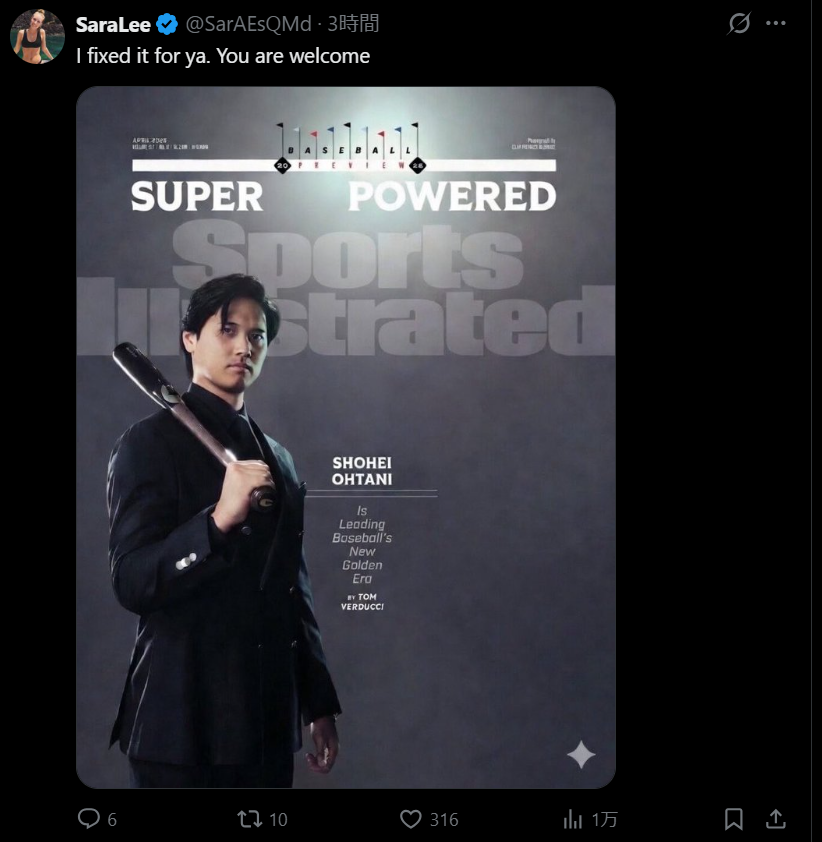Image resolution: width=822 pixels, height=842 pixels.
Task: Click the reply speech bubble icon
Action: tap(89, 819)
